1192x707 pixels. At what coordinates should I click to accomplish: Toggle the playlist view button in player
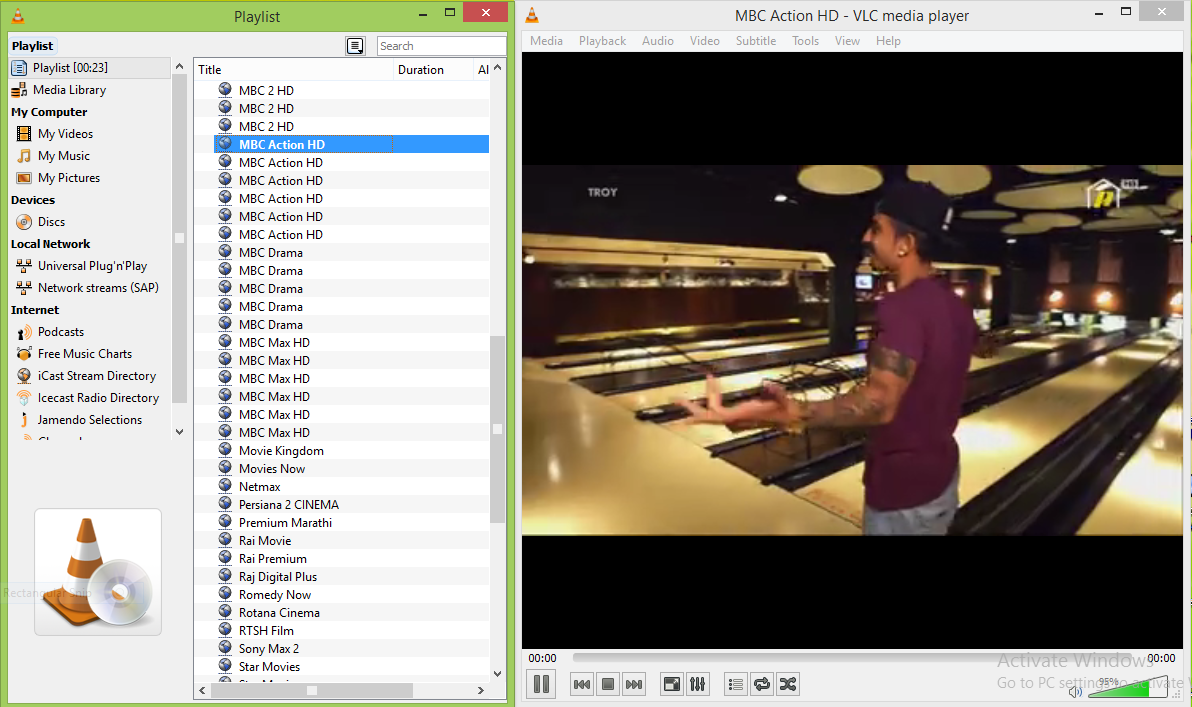[736, 684]
